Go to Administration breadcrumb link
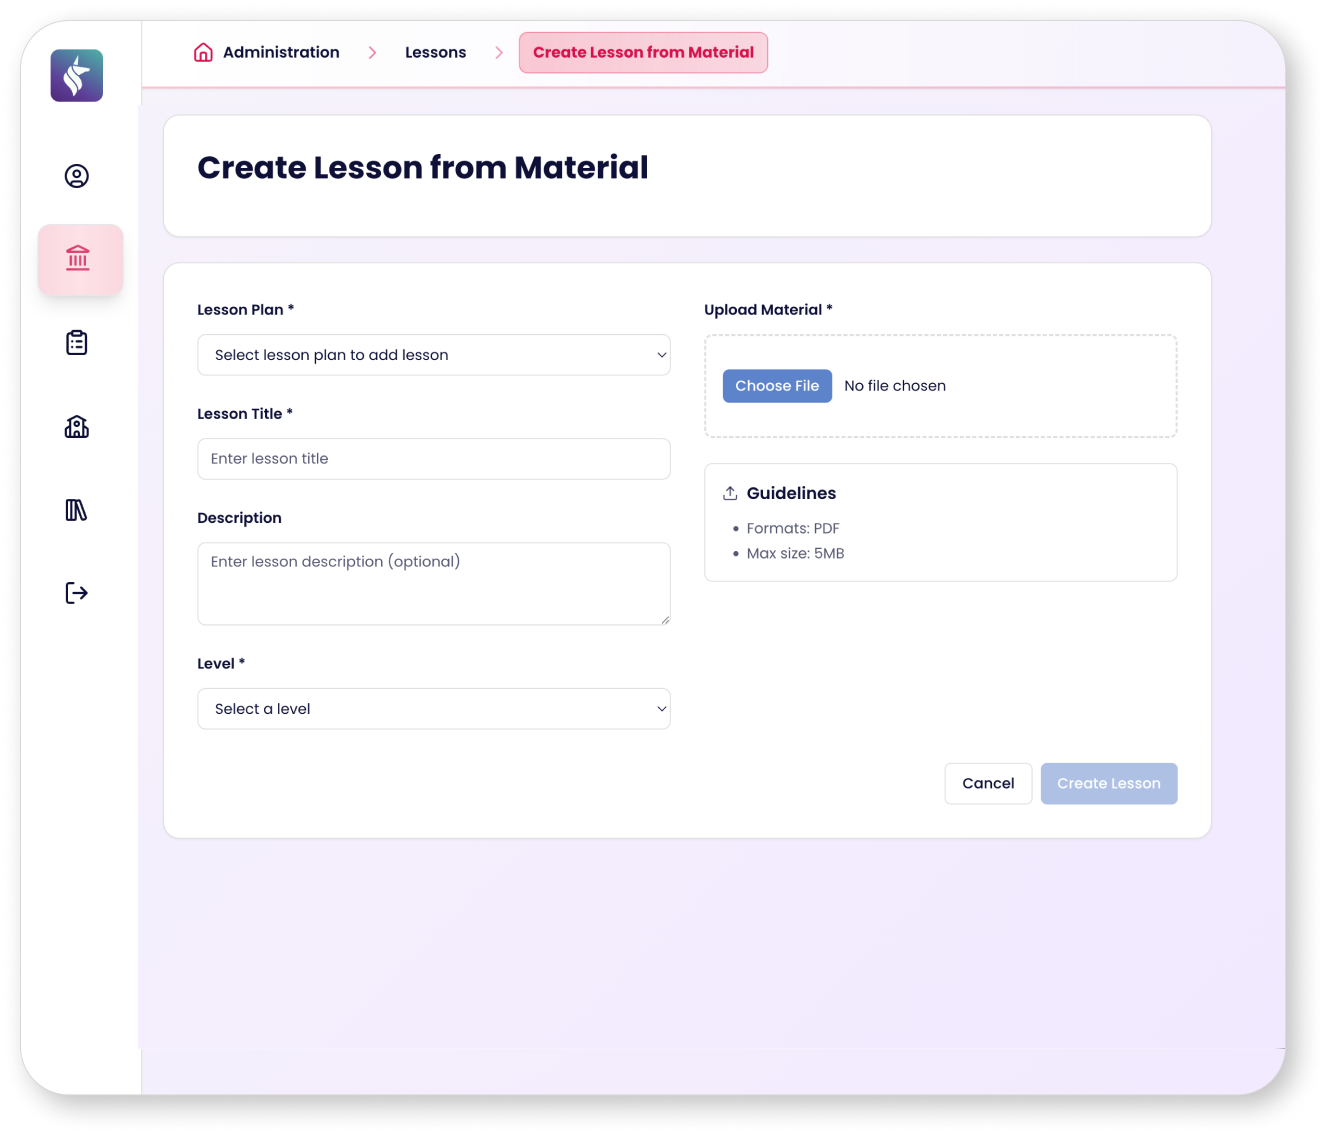Image resolution: width=1327 pixels, height=1136 pixels. [281, 53]
